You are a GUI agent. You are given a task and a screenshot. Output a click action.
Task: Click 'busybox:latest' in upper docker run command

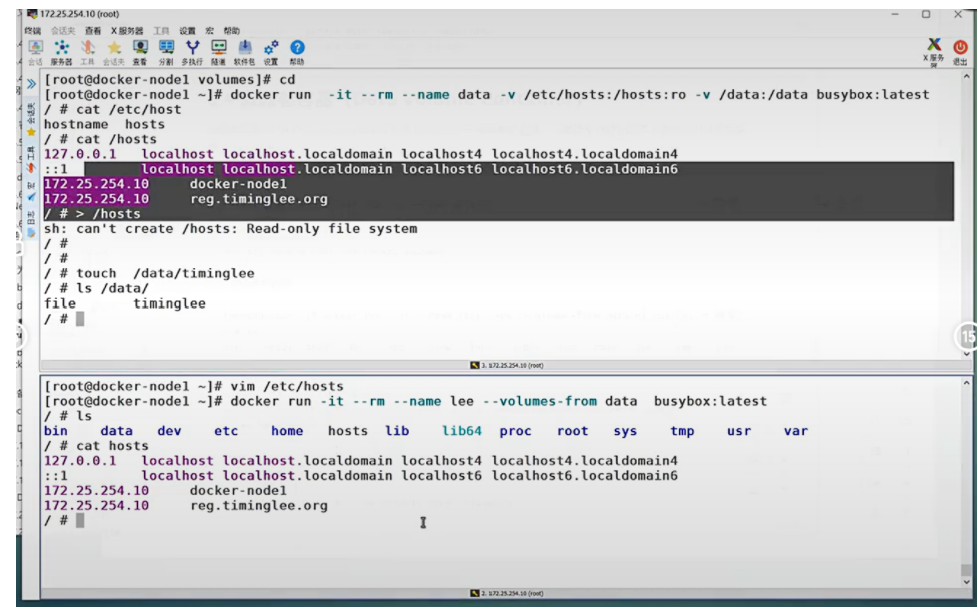[873, 95]
